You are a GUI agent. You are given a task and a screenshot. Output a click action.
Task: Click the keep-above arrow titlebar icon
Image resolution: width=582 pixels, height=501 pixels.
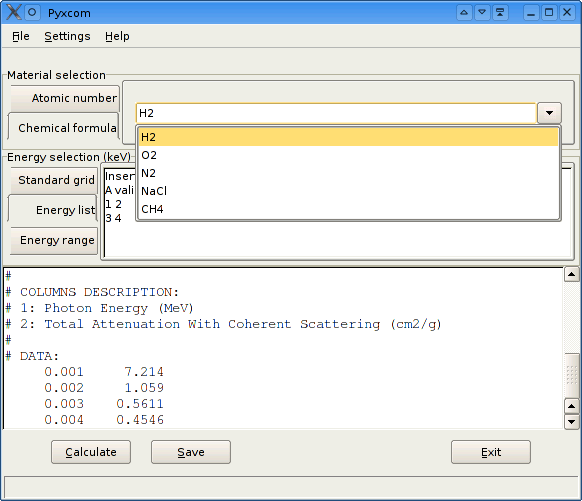pos(464,13)
